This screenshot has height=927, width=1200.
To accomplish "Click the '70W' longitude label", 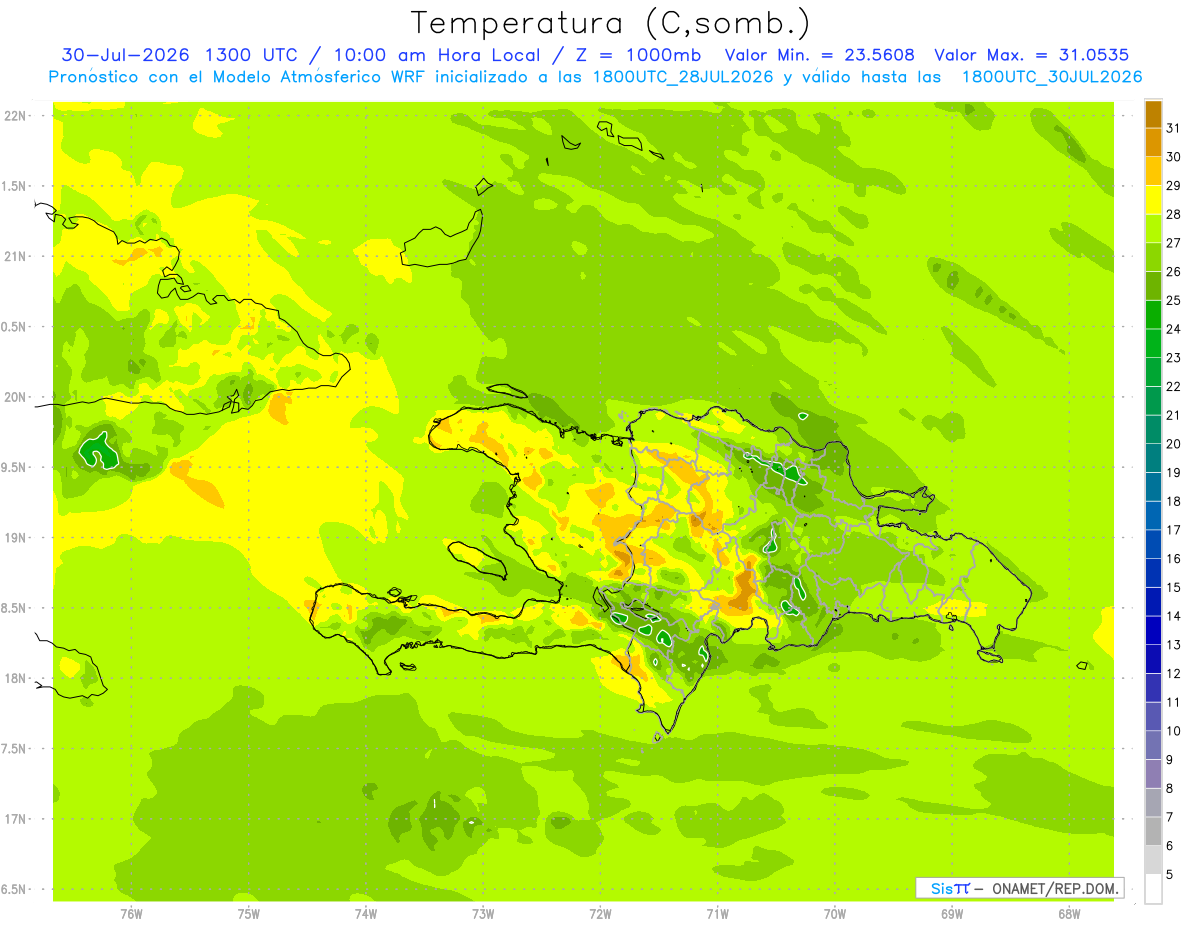I will tap(835, 914).
